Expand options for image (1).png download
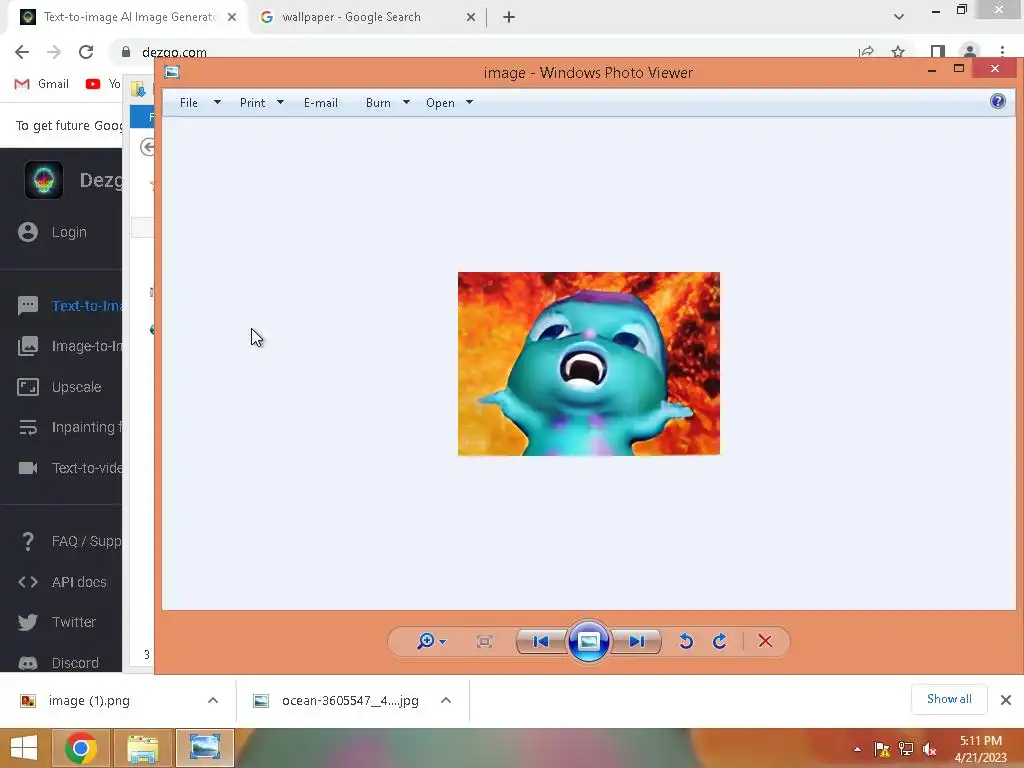 point(213,700)
